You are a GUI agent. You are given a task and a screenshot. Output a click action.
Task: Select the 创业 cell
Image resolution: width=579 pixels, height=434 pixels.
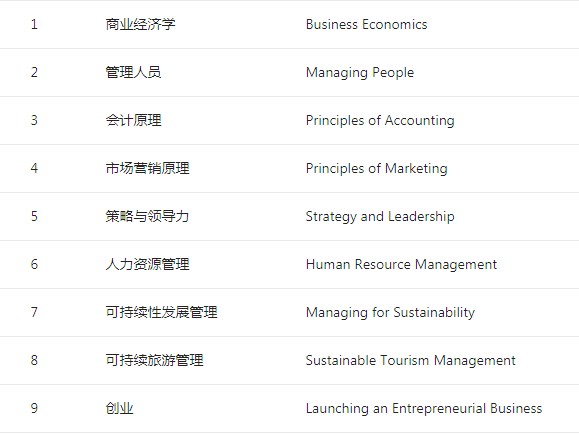(119, 409)
